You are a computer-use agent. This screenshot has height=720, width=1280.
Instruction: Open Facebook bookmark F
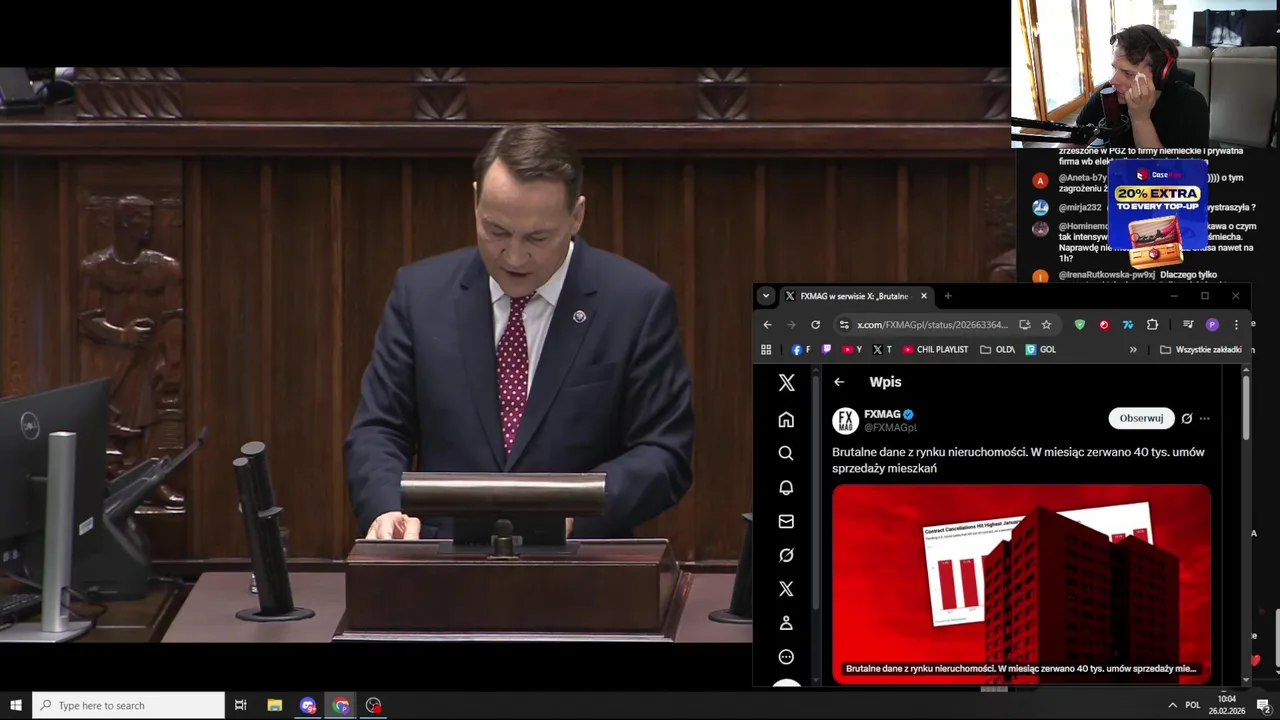point(801,350)
